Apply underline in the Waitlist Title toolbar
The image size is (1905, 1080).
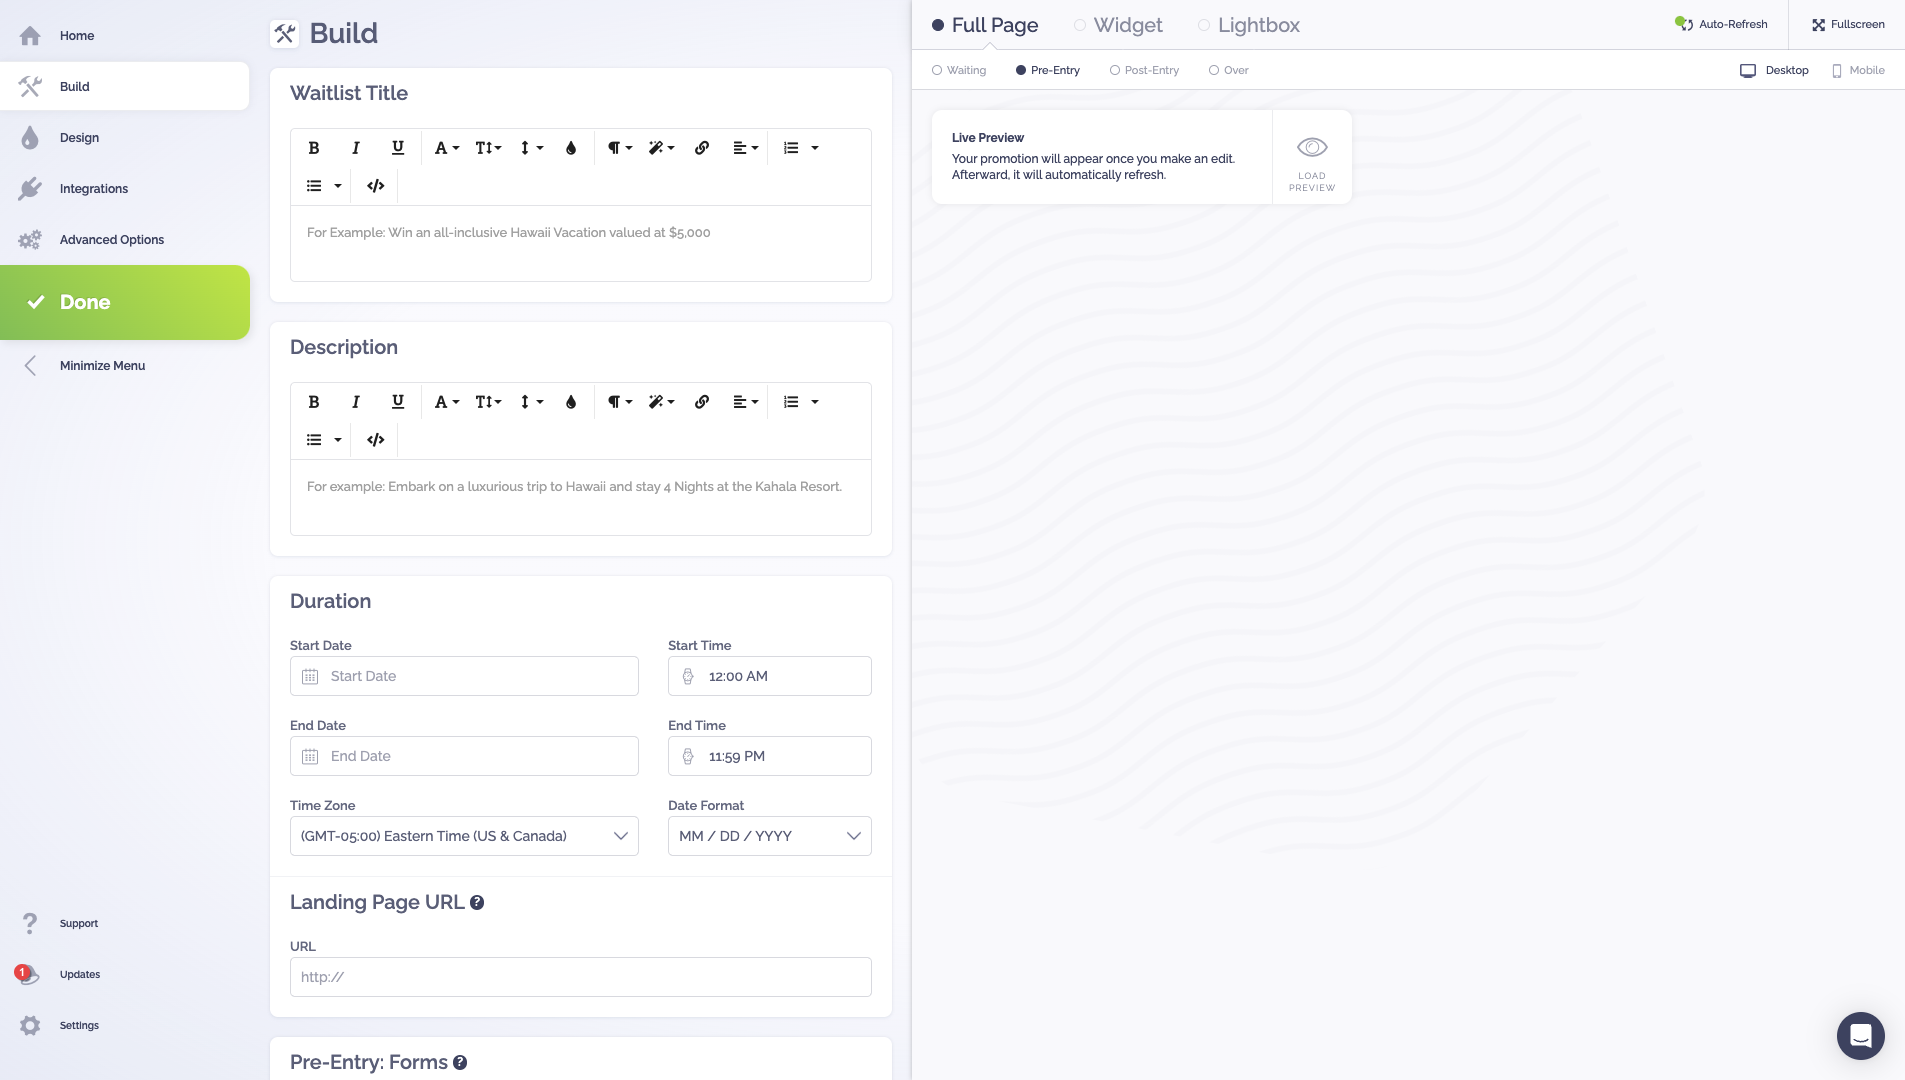point(397,147)
